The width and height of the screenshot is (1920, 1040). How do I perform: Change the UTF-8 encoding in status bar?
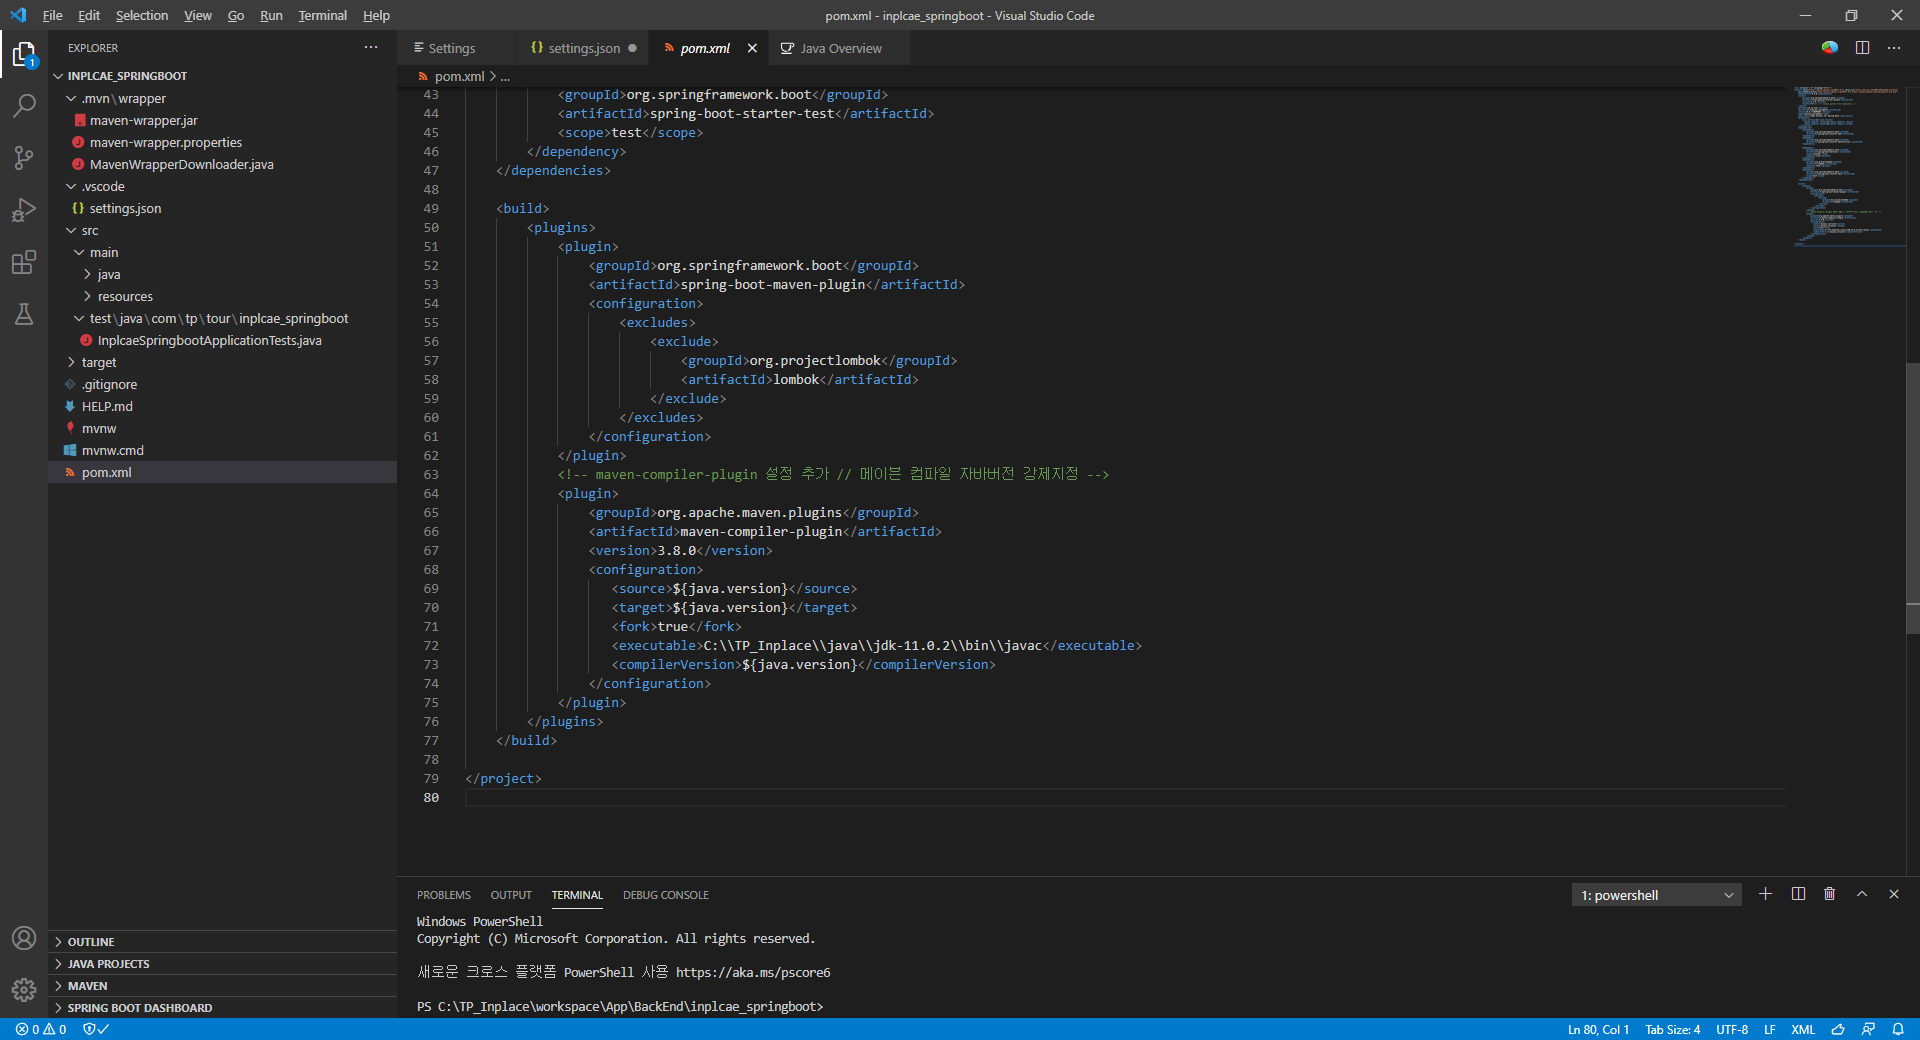pos(1732,1029)
